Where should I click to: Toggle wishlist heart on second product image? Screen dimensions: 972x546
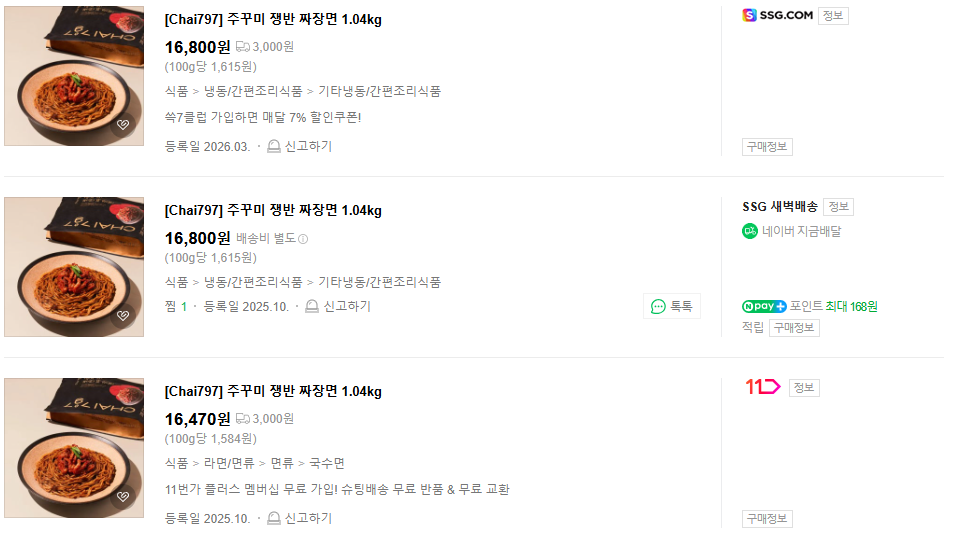tap(123, 315)
